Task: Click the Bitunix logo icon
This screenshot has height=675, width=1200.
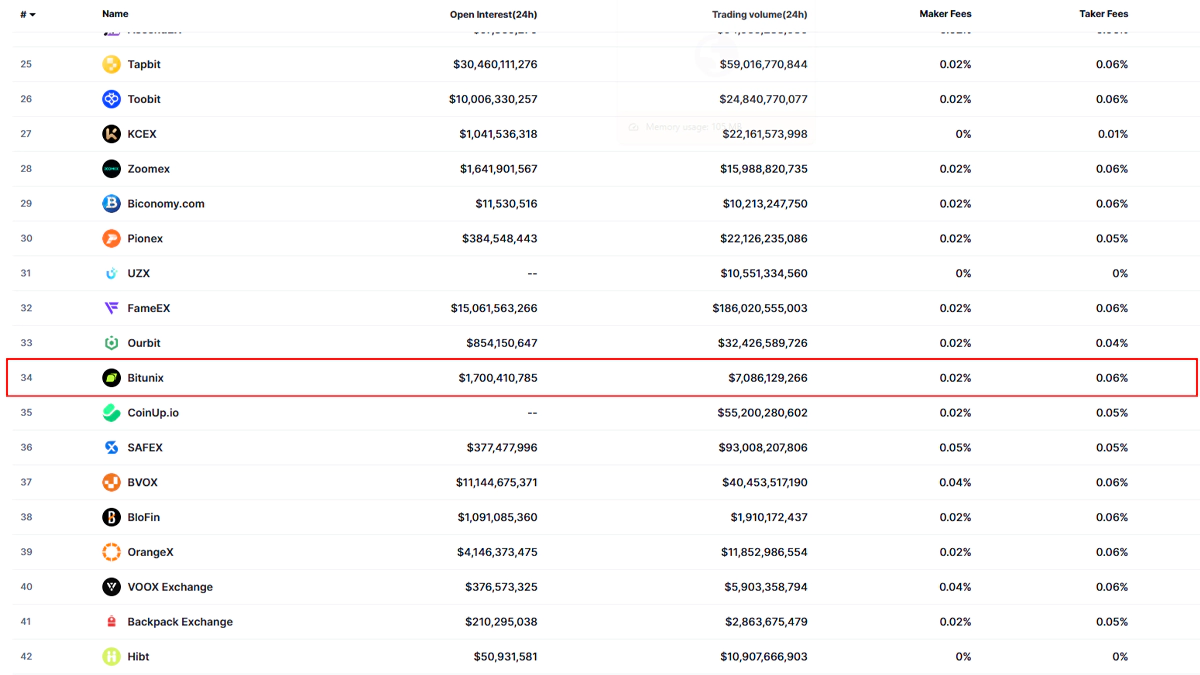Action: (x=111, y=378)
